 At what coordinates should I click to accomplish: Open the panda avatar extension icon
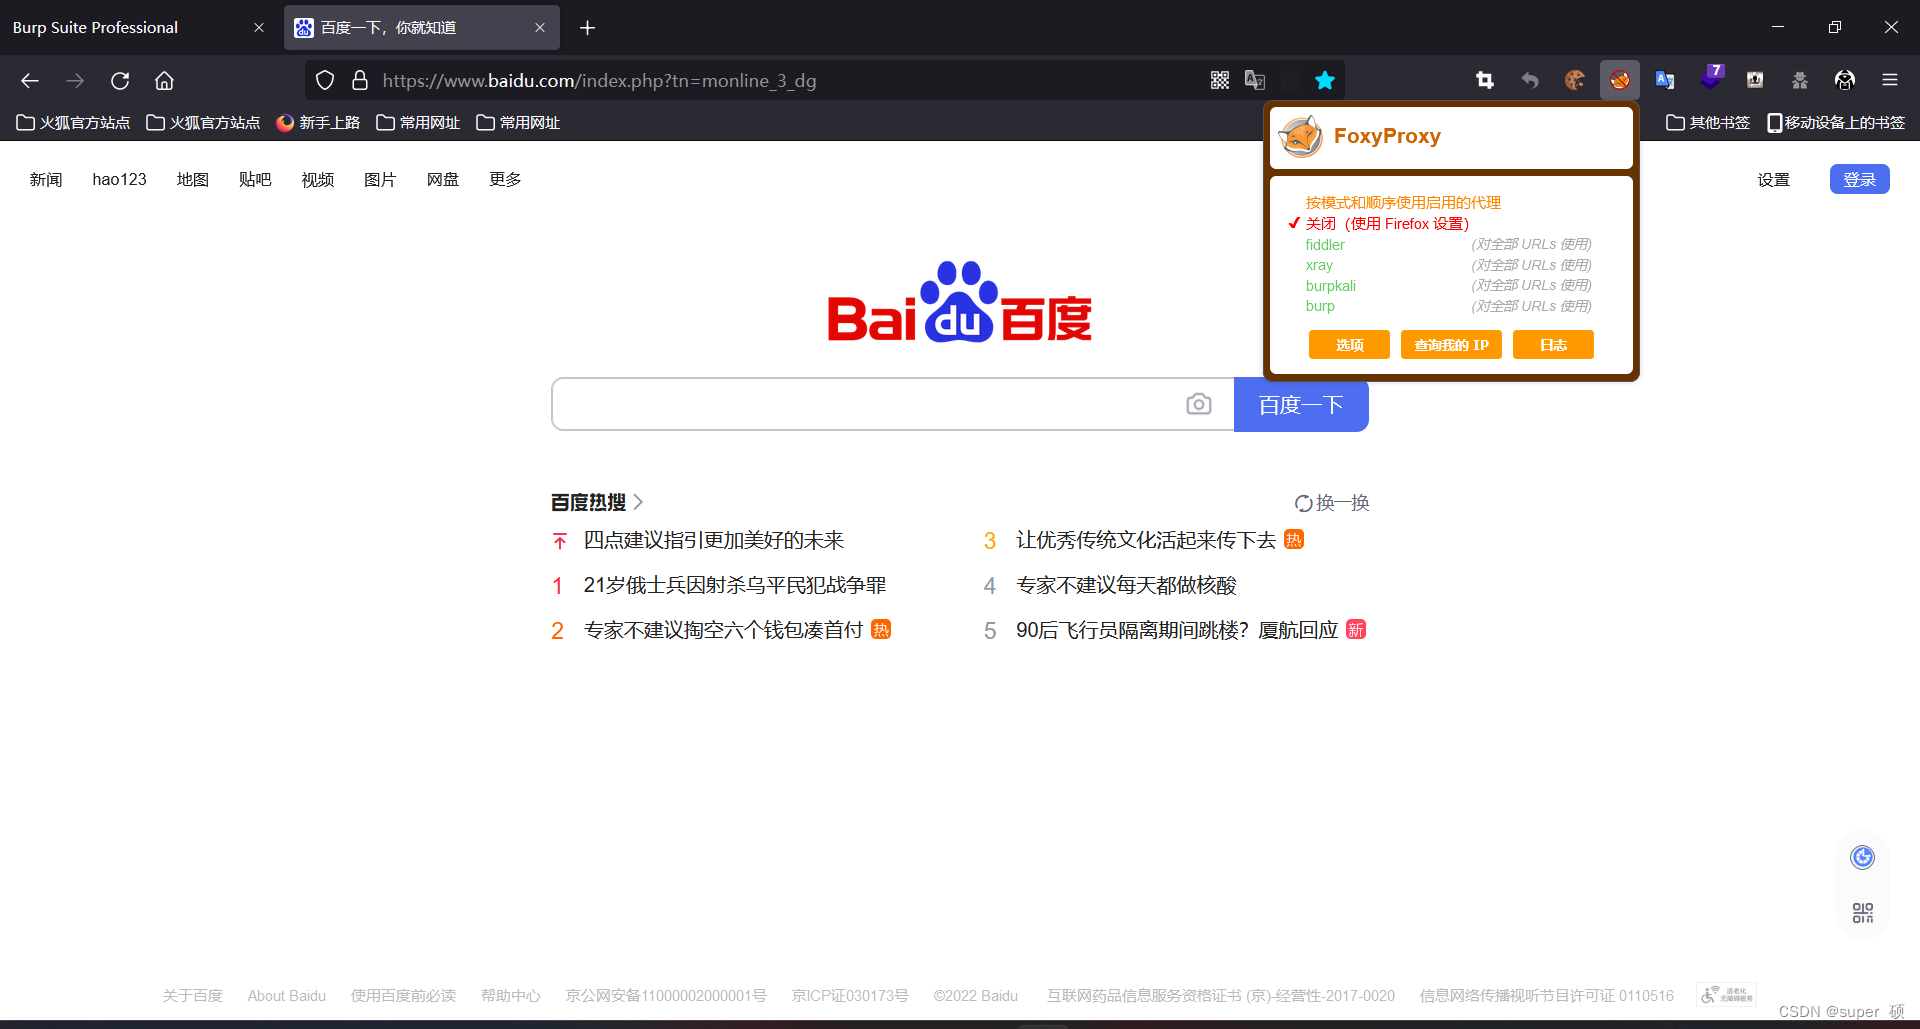1845,81
